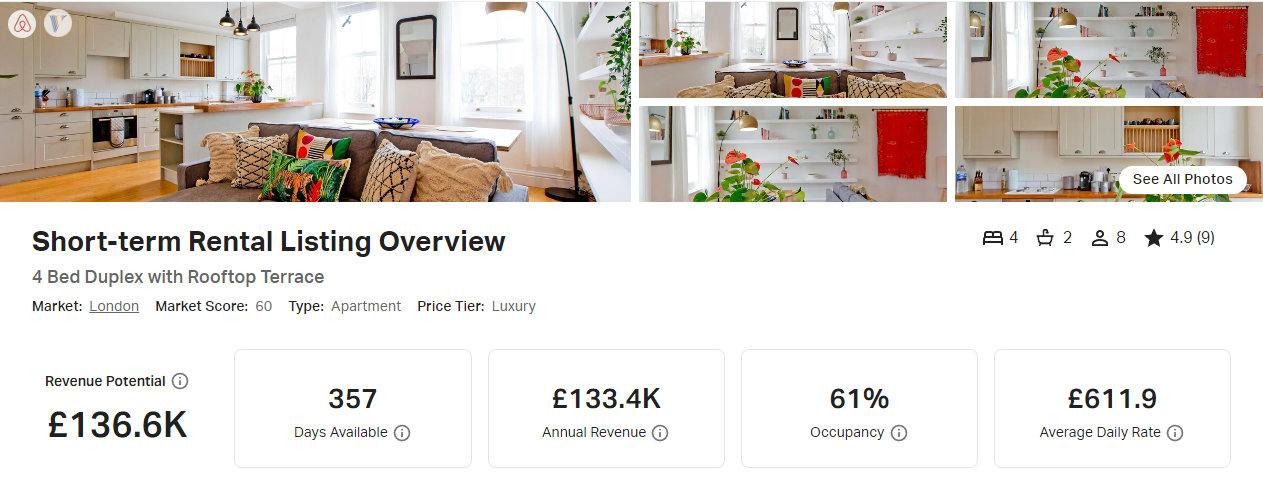Click the Annual Revenue info icon
Viewport: 1263px width, 496px height.
[x=660, y=433]
